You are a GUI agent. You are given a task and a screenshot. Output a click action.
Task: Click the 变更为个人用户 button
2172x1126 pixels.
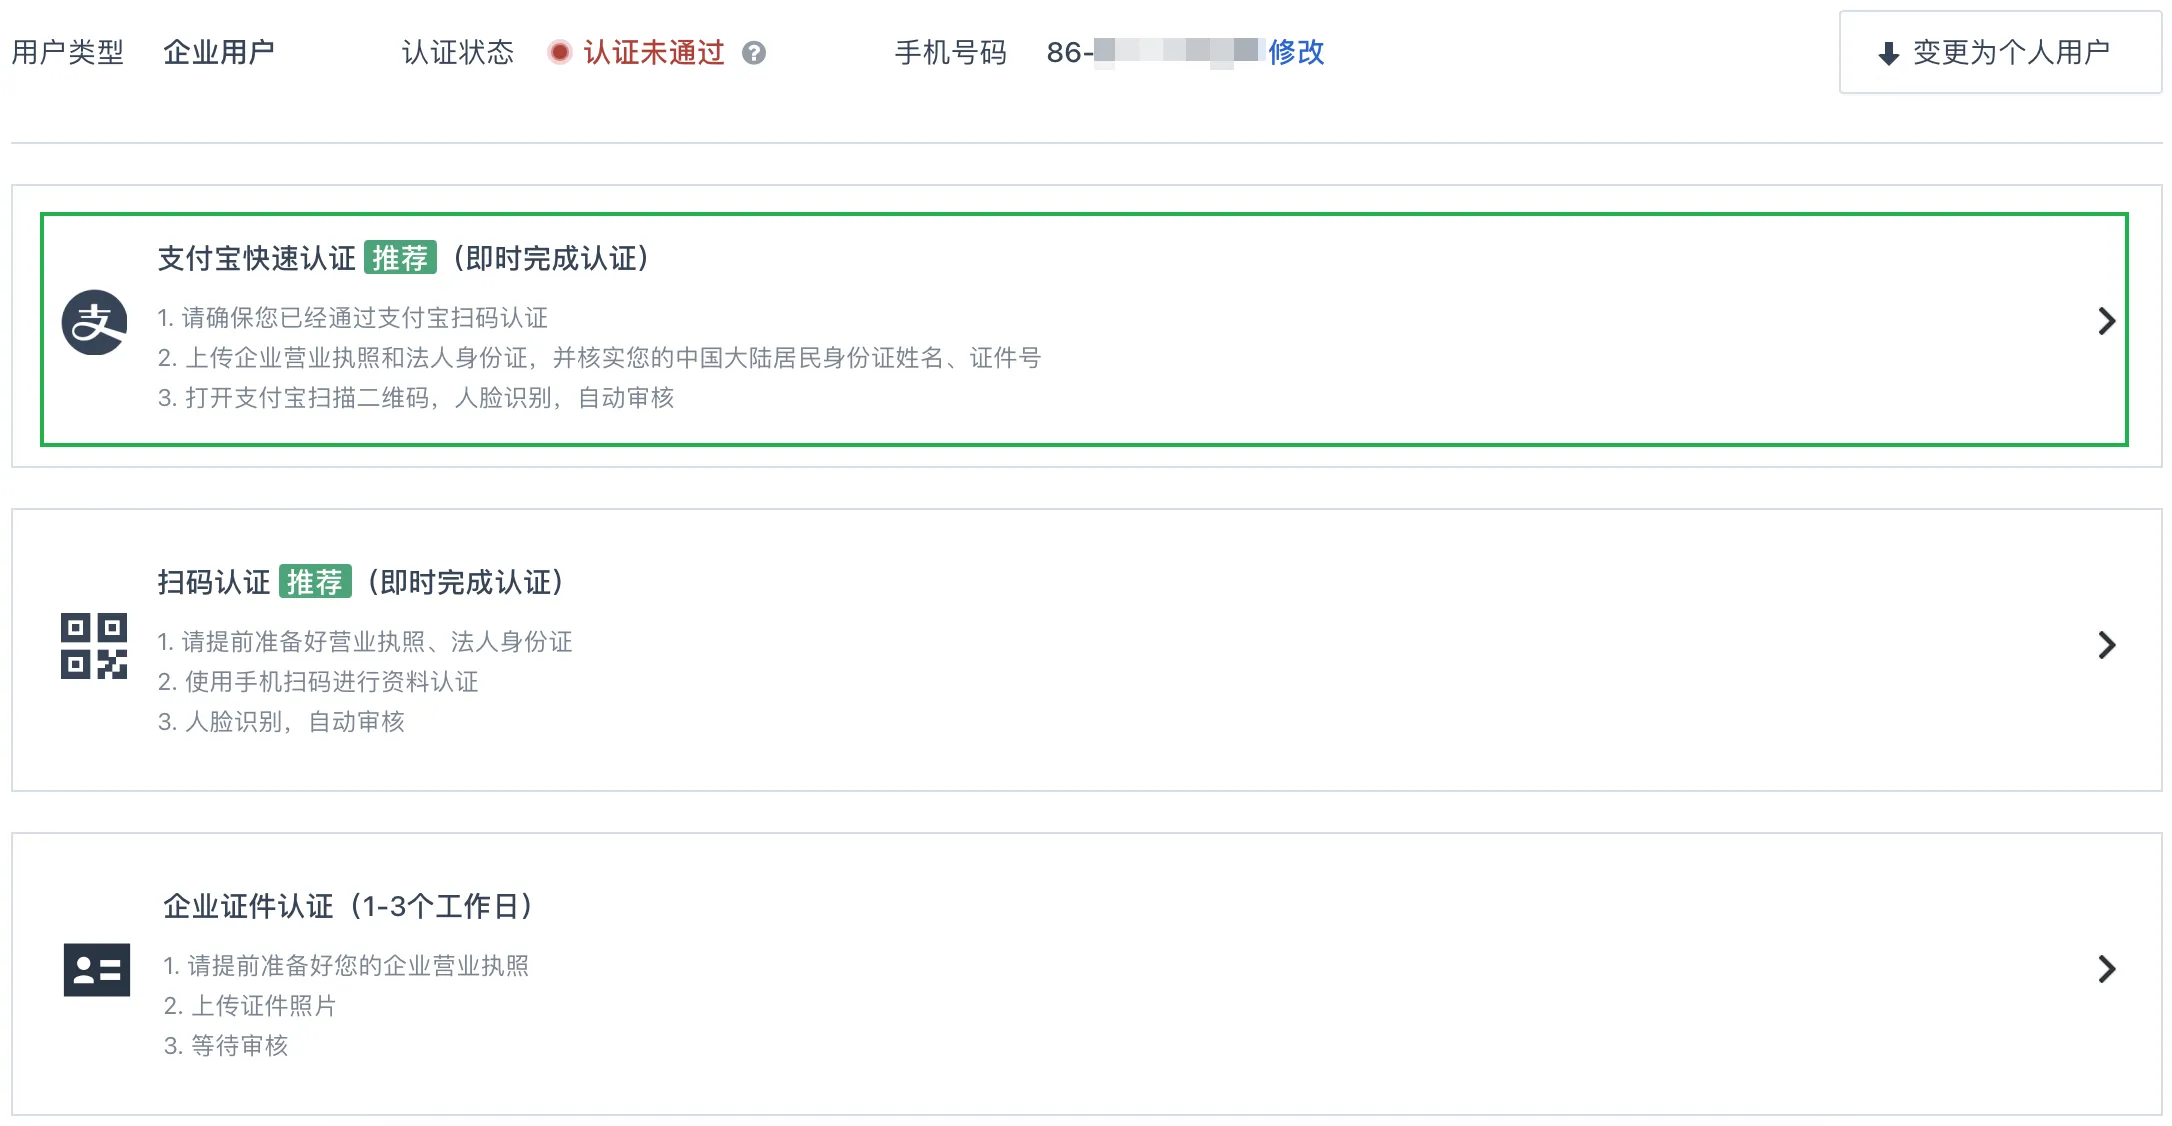(x=2000, y=52)
